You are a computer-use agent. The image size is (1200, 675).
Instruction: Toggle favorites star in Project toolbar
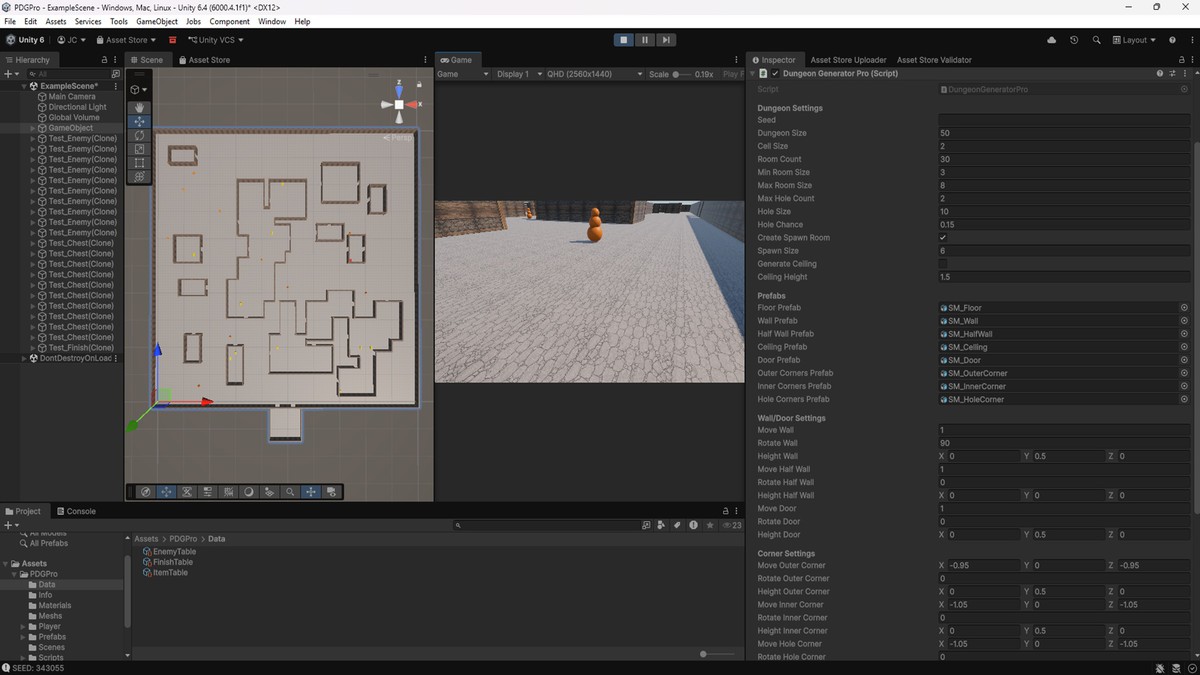pyautogui.click(x=710, y=525)
